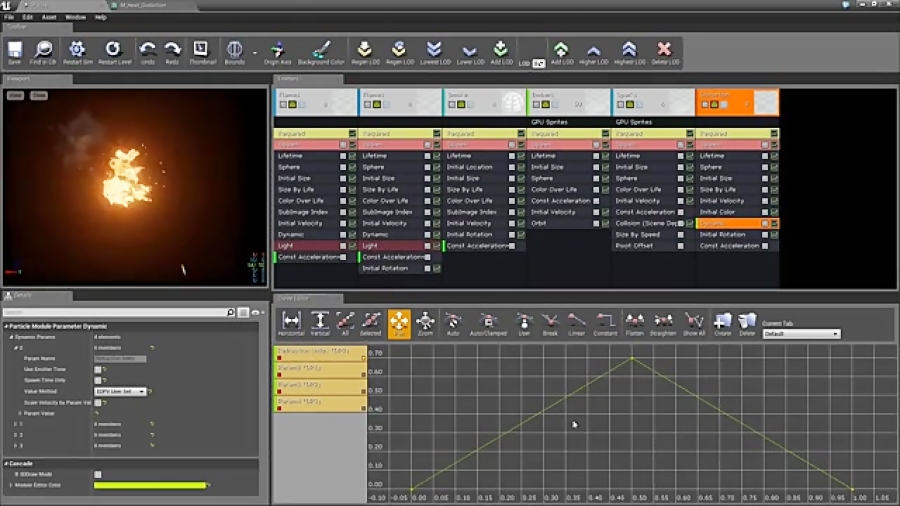Open the Background Color picker tool
The image size is (900, 506).
coord(320,51)
